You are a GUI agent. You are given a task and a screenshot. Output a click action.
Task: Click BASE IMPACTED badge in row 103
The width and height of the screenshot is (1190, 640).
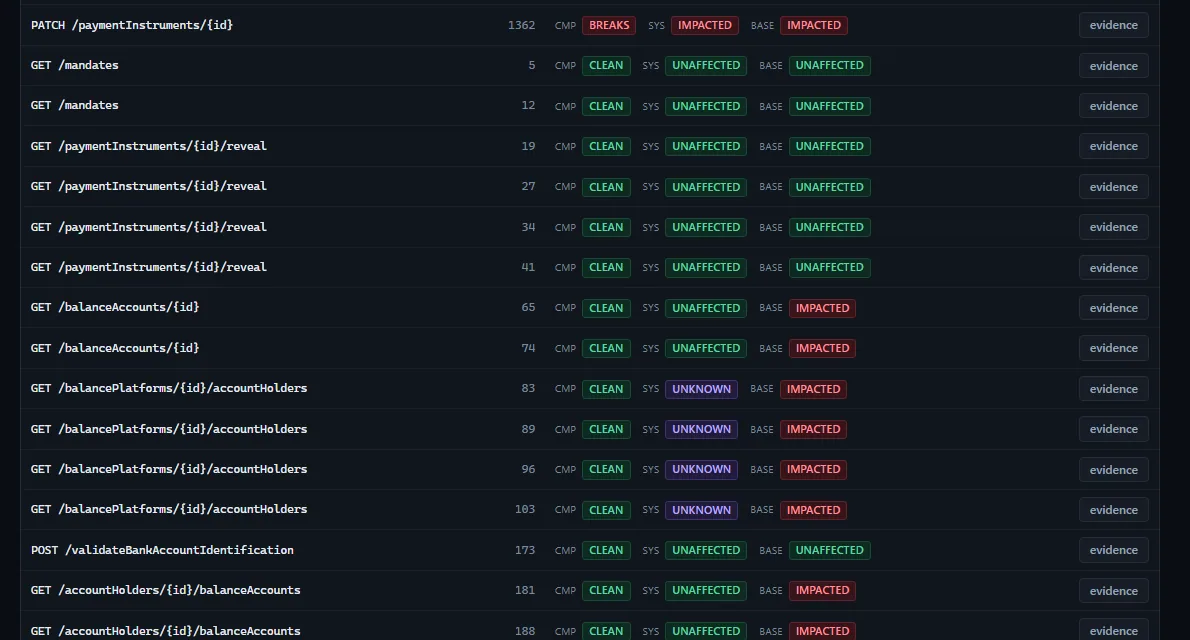point(814,509)
